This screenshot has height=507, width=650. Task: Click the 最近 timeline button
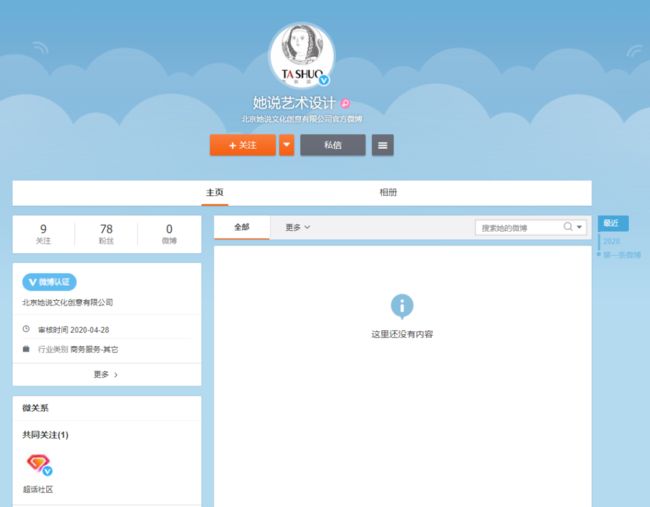[613, 223]
